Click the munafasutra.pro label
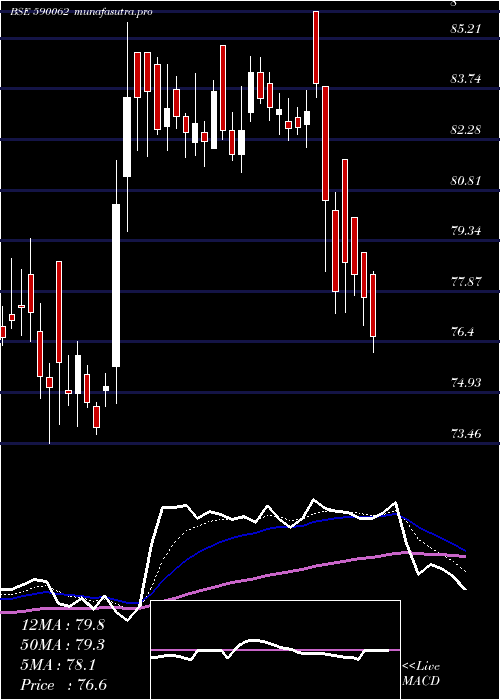This screenshot has height=700, width=500. tap(112, 12)
